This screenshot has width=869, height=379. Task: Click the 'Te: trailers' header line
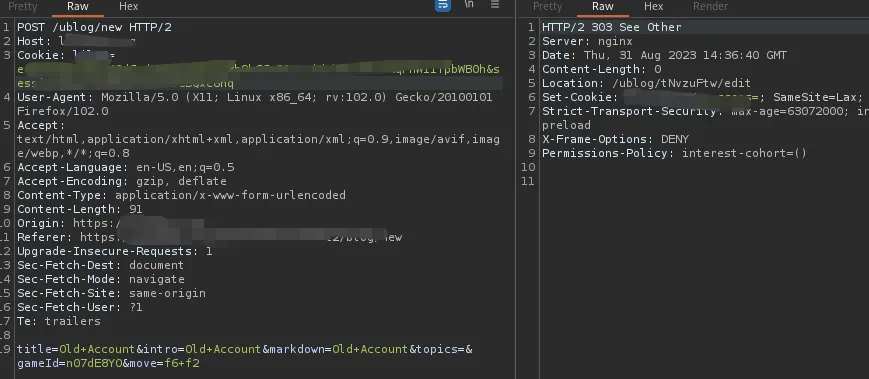point(59,321)
